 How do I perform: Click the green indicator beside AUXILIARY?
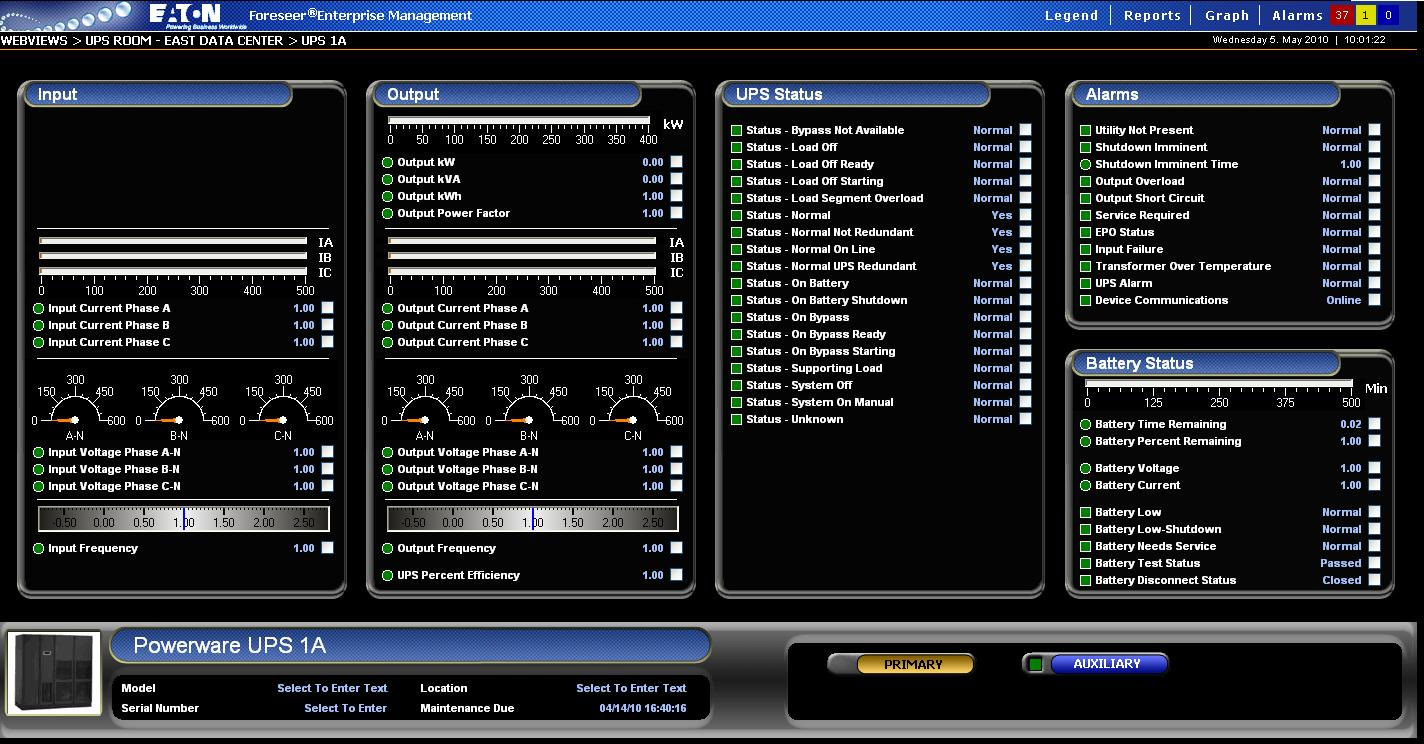pos(1036,664)
